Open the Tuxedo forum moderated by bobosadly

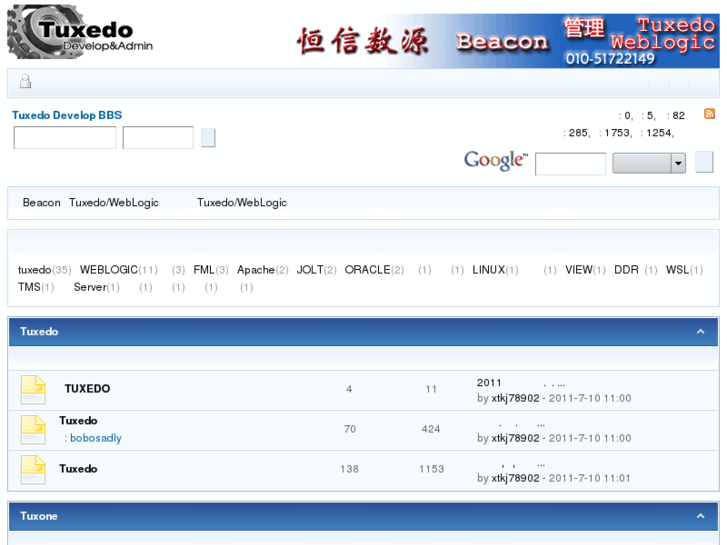point(78,421)
